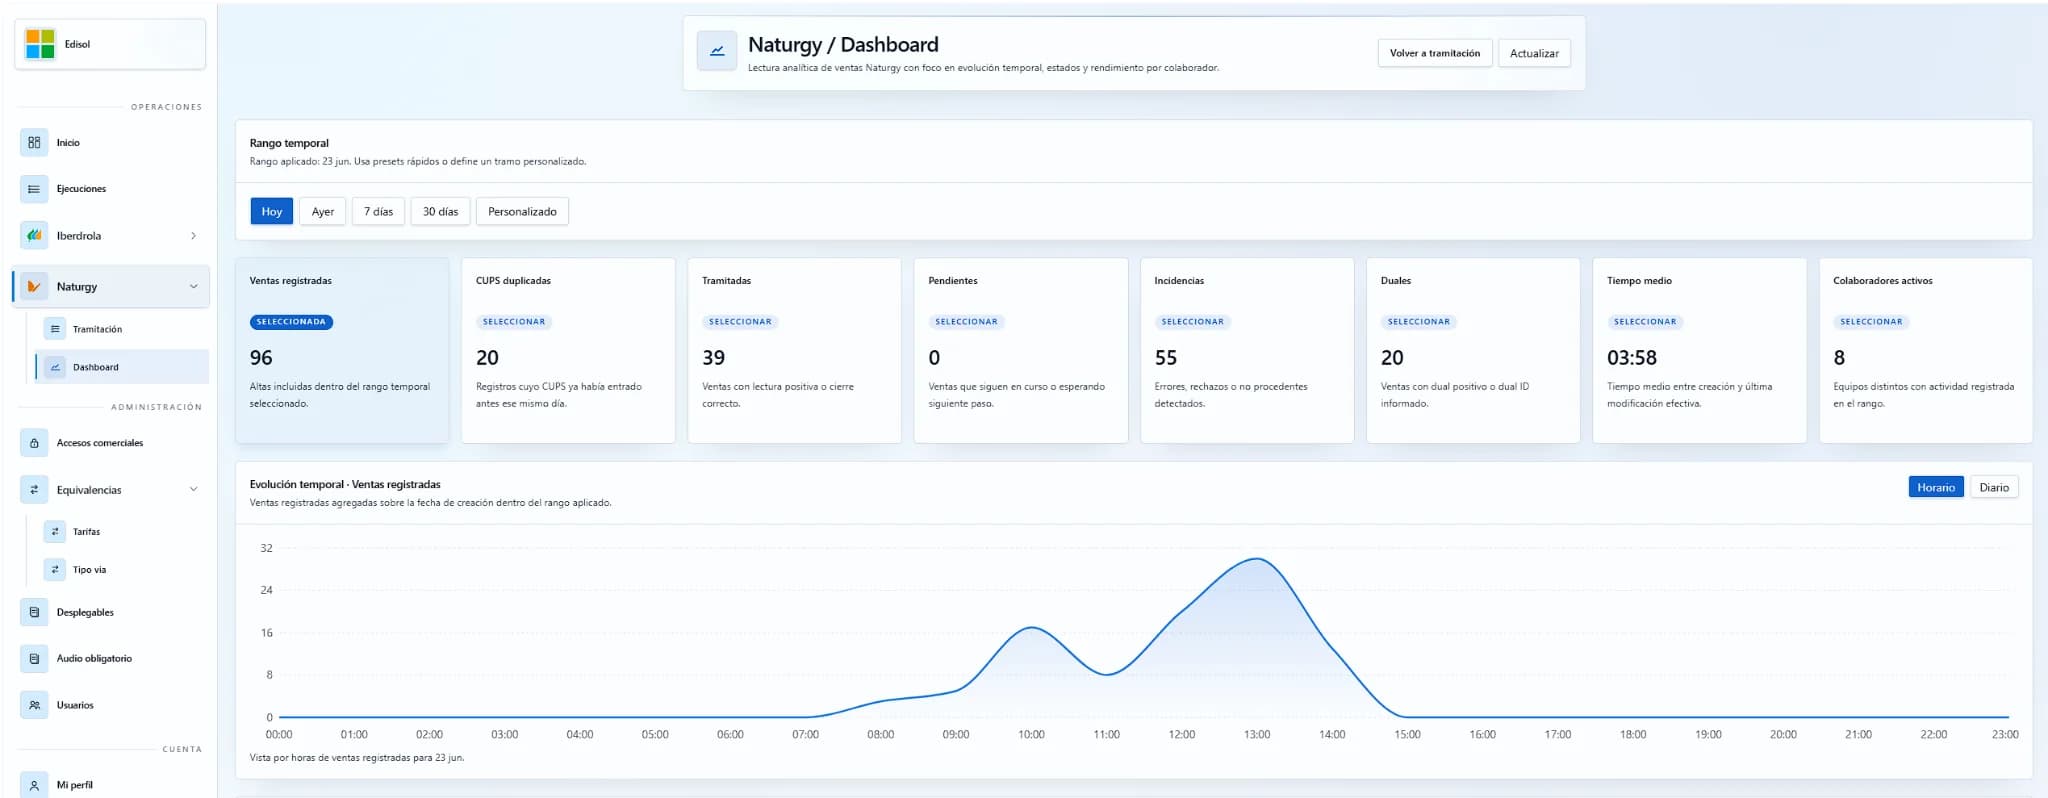Click the 13:00 peak on the sales chart
The height and width of the screenshot is (798, 2048).
click(1256, 559)
